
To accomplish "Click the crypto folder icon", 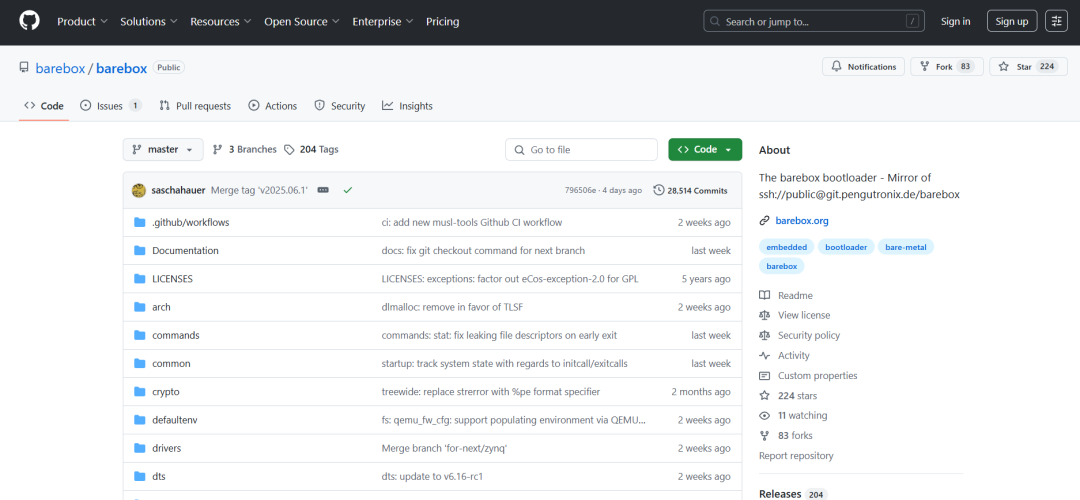I will pyautogui.click(x=140, y=392).
